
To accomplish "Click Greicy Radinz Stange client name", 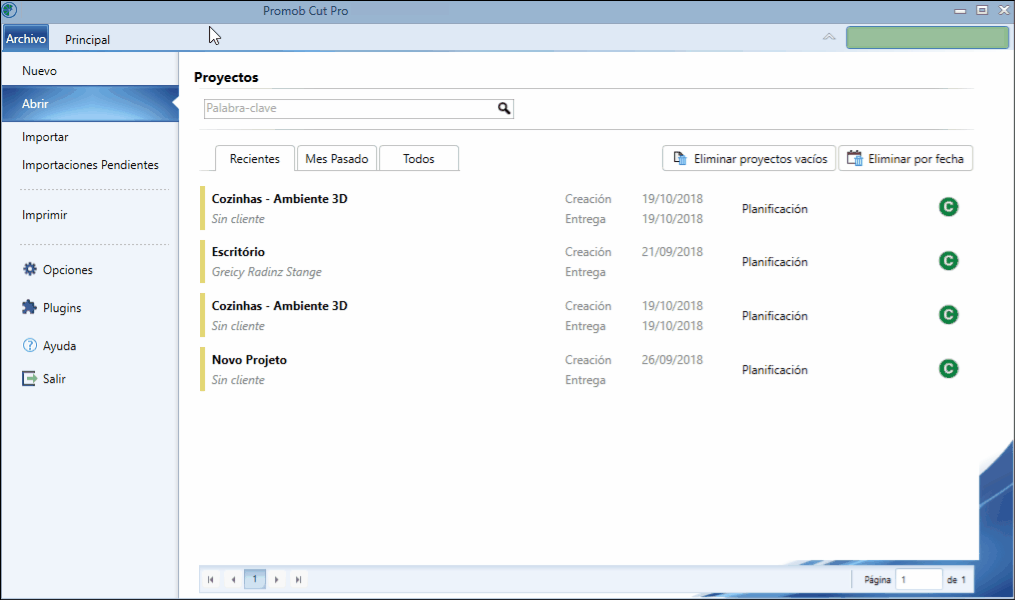I will tap(267, 272).
